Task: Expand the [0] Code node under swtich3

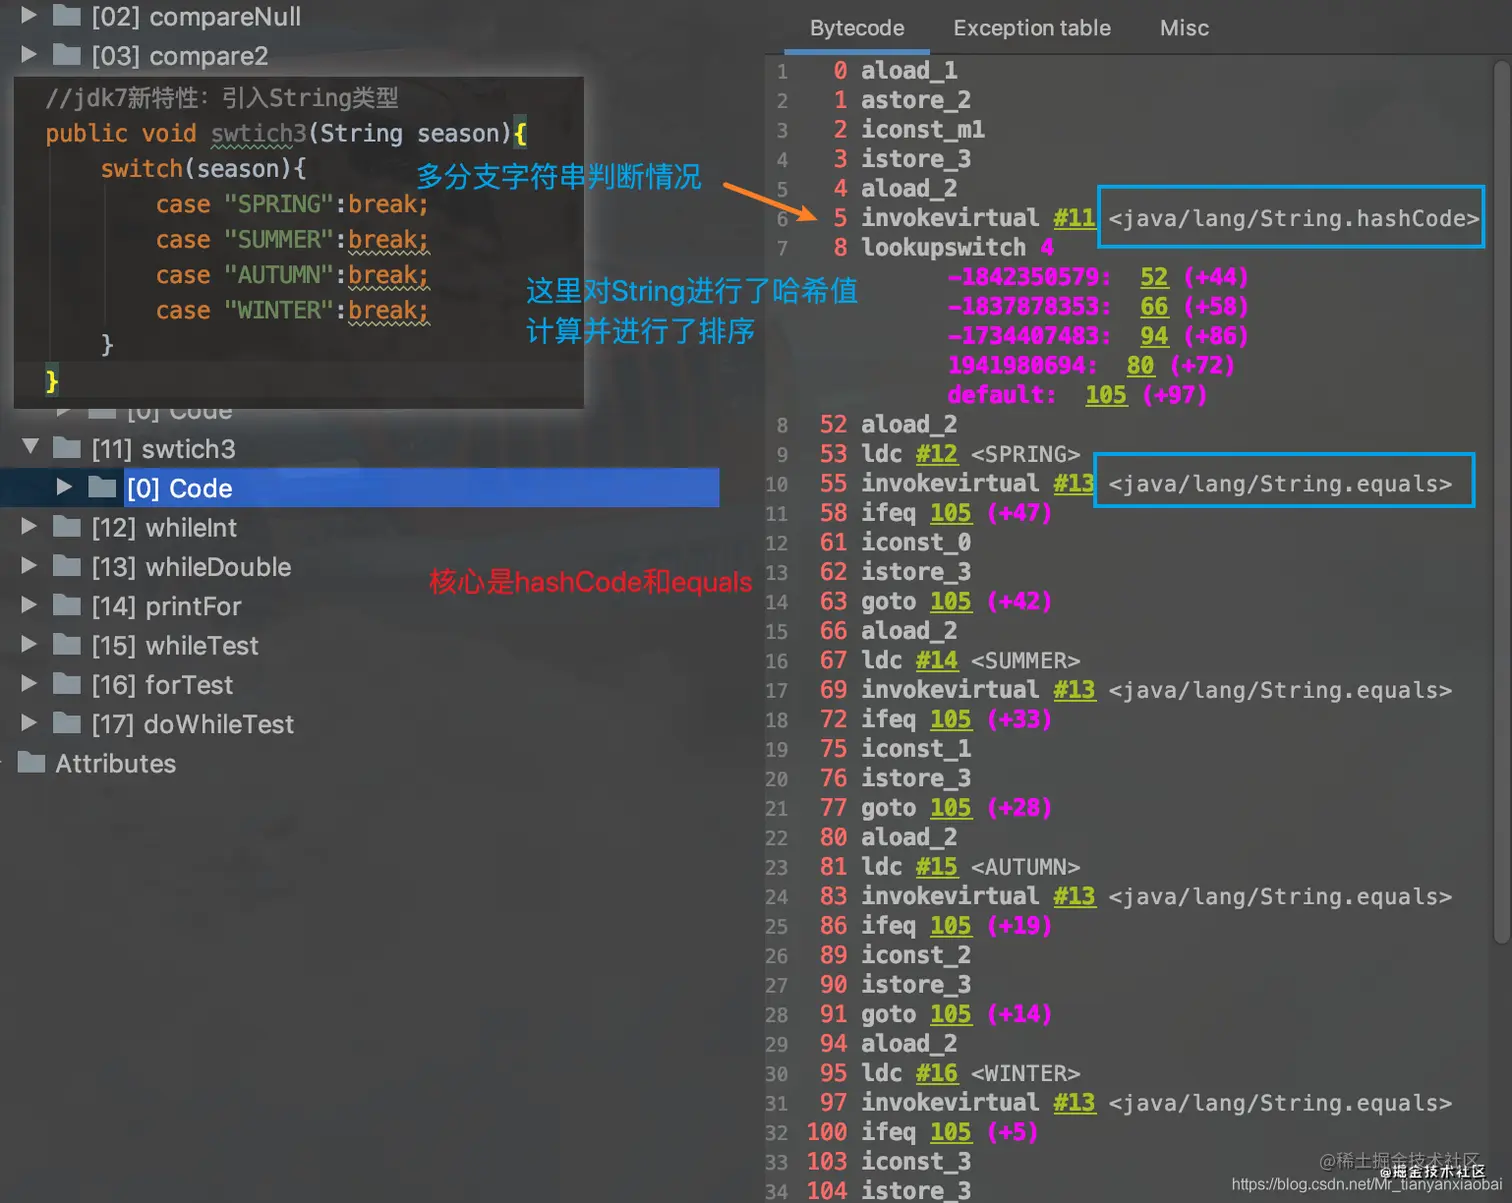Action: click(x=64, y=487)
